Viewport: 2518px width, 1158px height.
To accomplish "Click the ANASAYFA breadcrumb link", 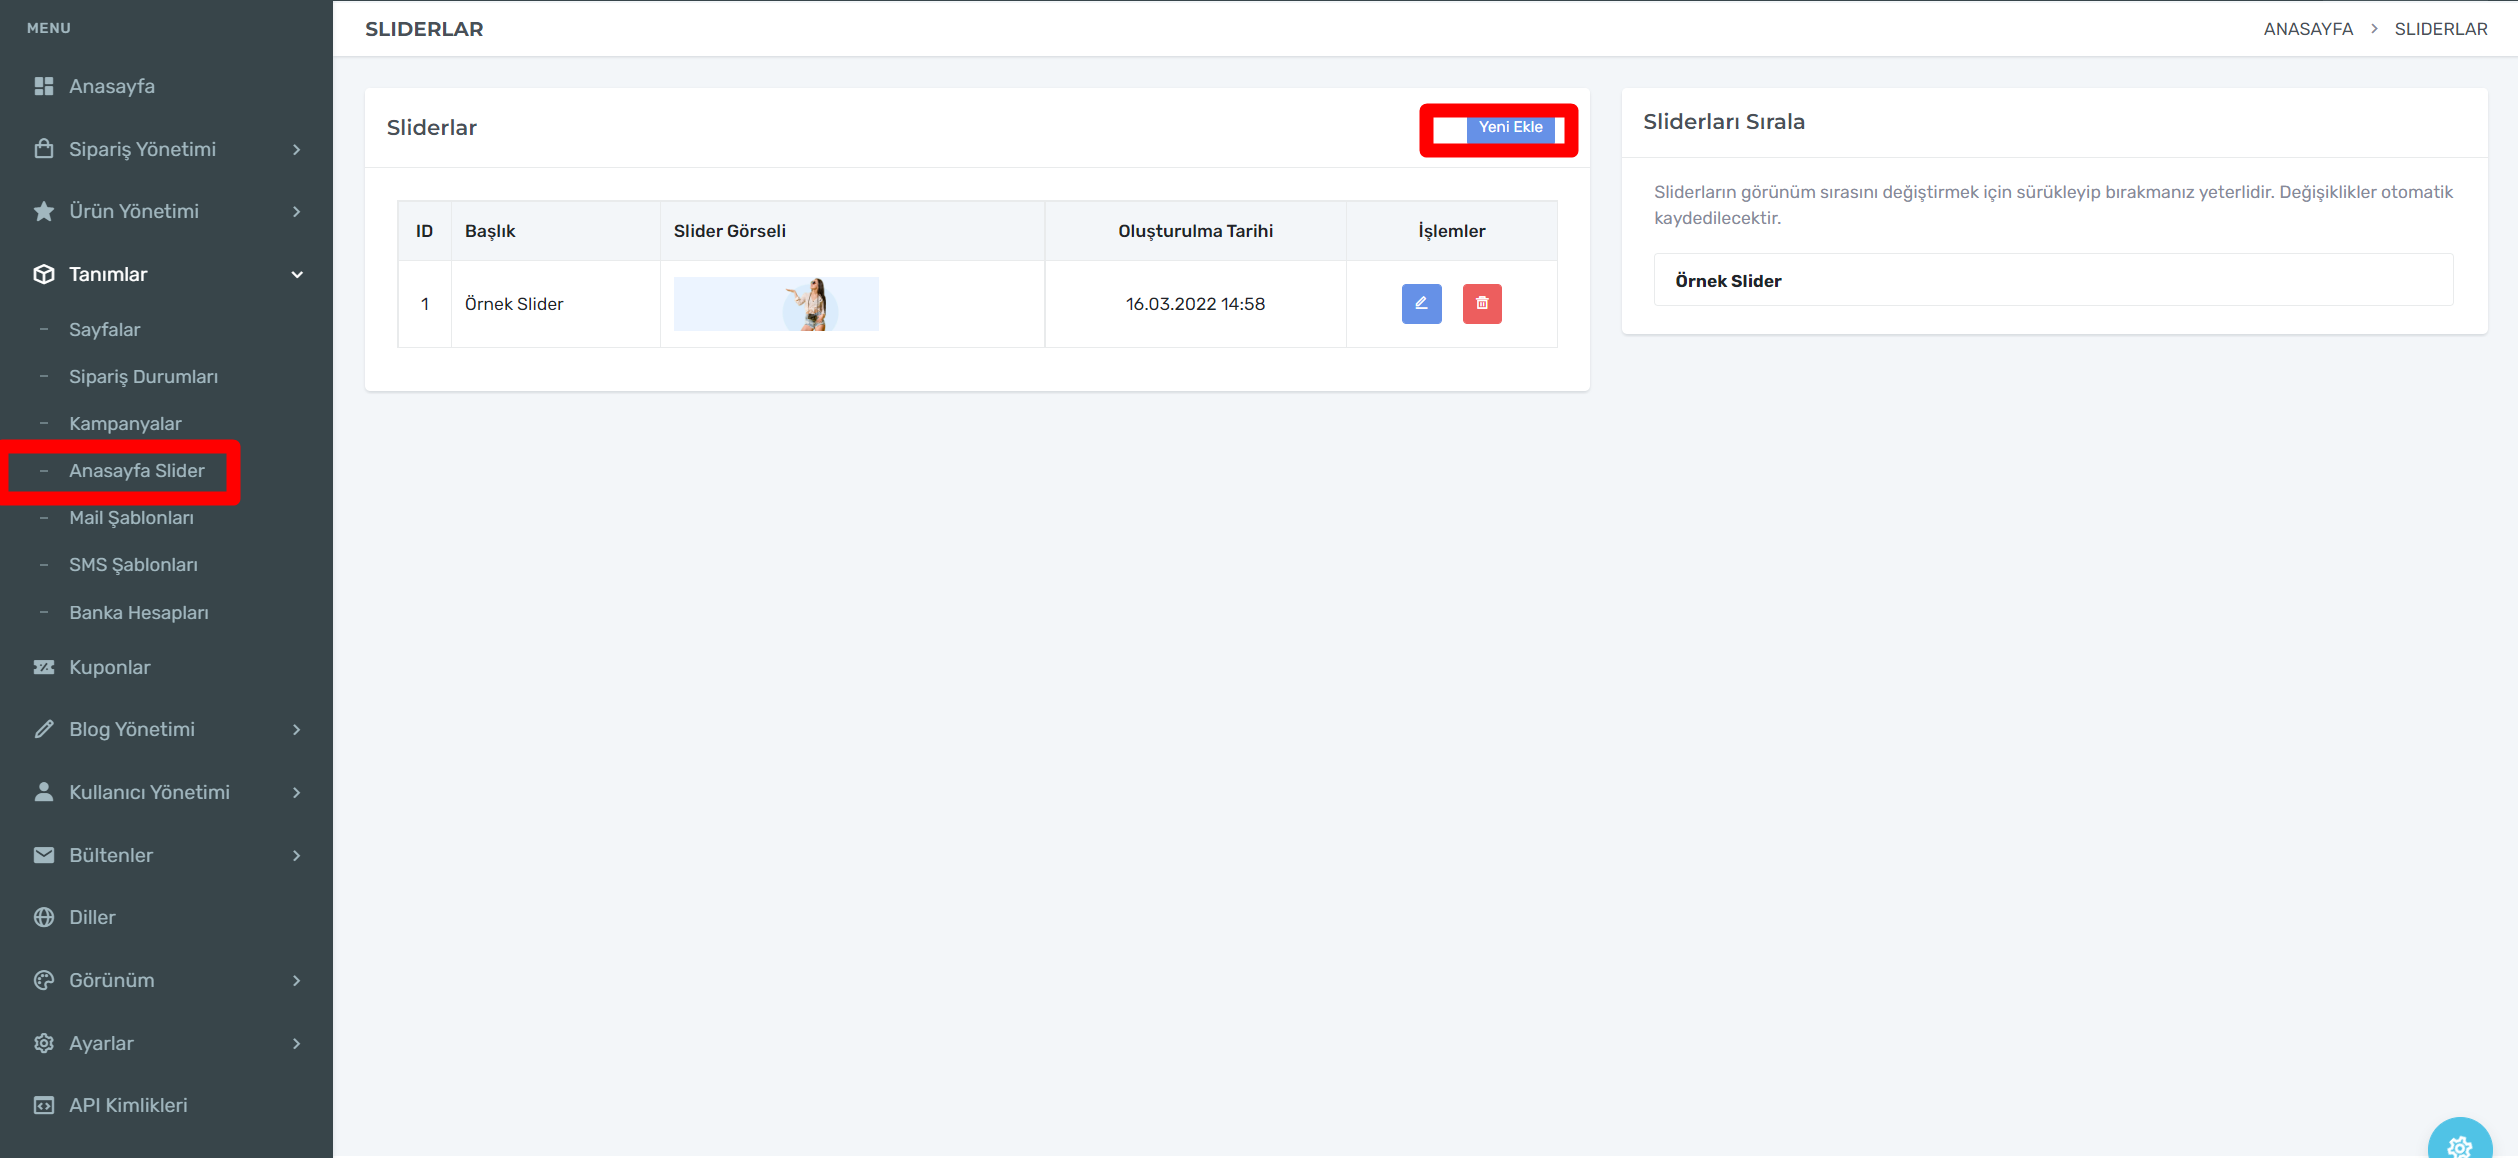I will tap(2307, 29).
